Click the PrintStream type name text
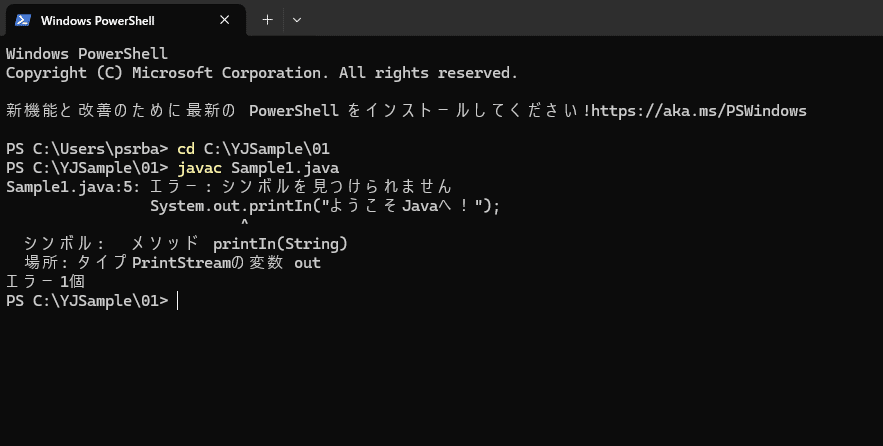Image resolution: width=883 pixels, height=446 pixels. point(181,263)
